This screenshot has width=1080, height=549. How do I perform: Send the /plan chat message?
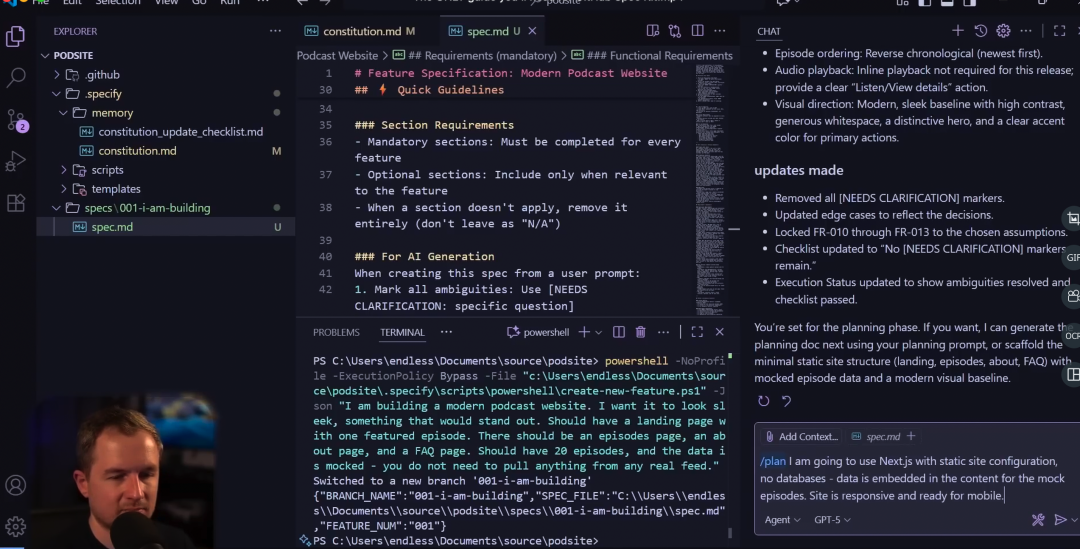click(1060, 520)
